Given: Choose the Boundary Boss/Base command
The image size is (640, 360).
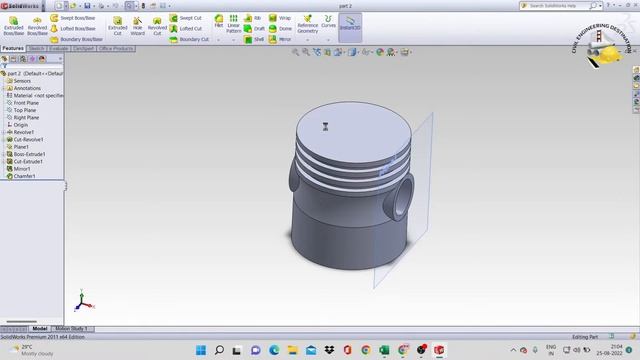Looking at the screenshot, I should (76, 39).
